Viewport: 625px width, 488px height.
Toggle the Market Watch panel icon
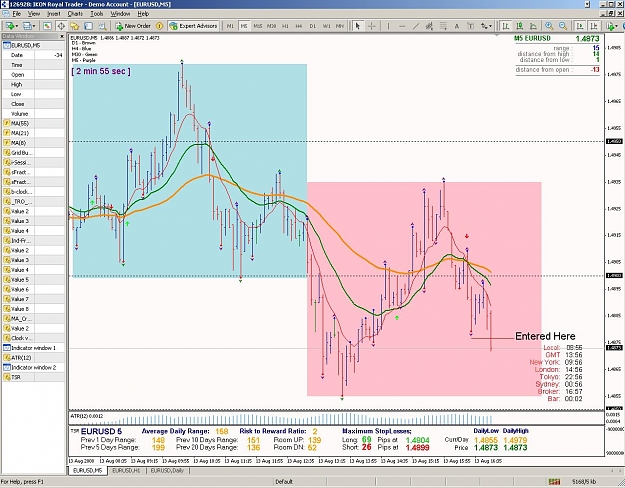click(47, 26)
